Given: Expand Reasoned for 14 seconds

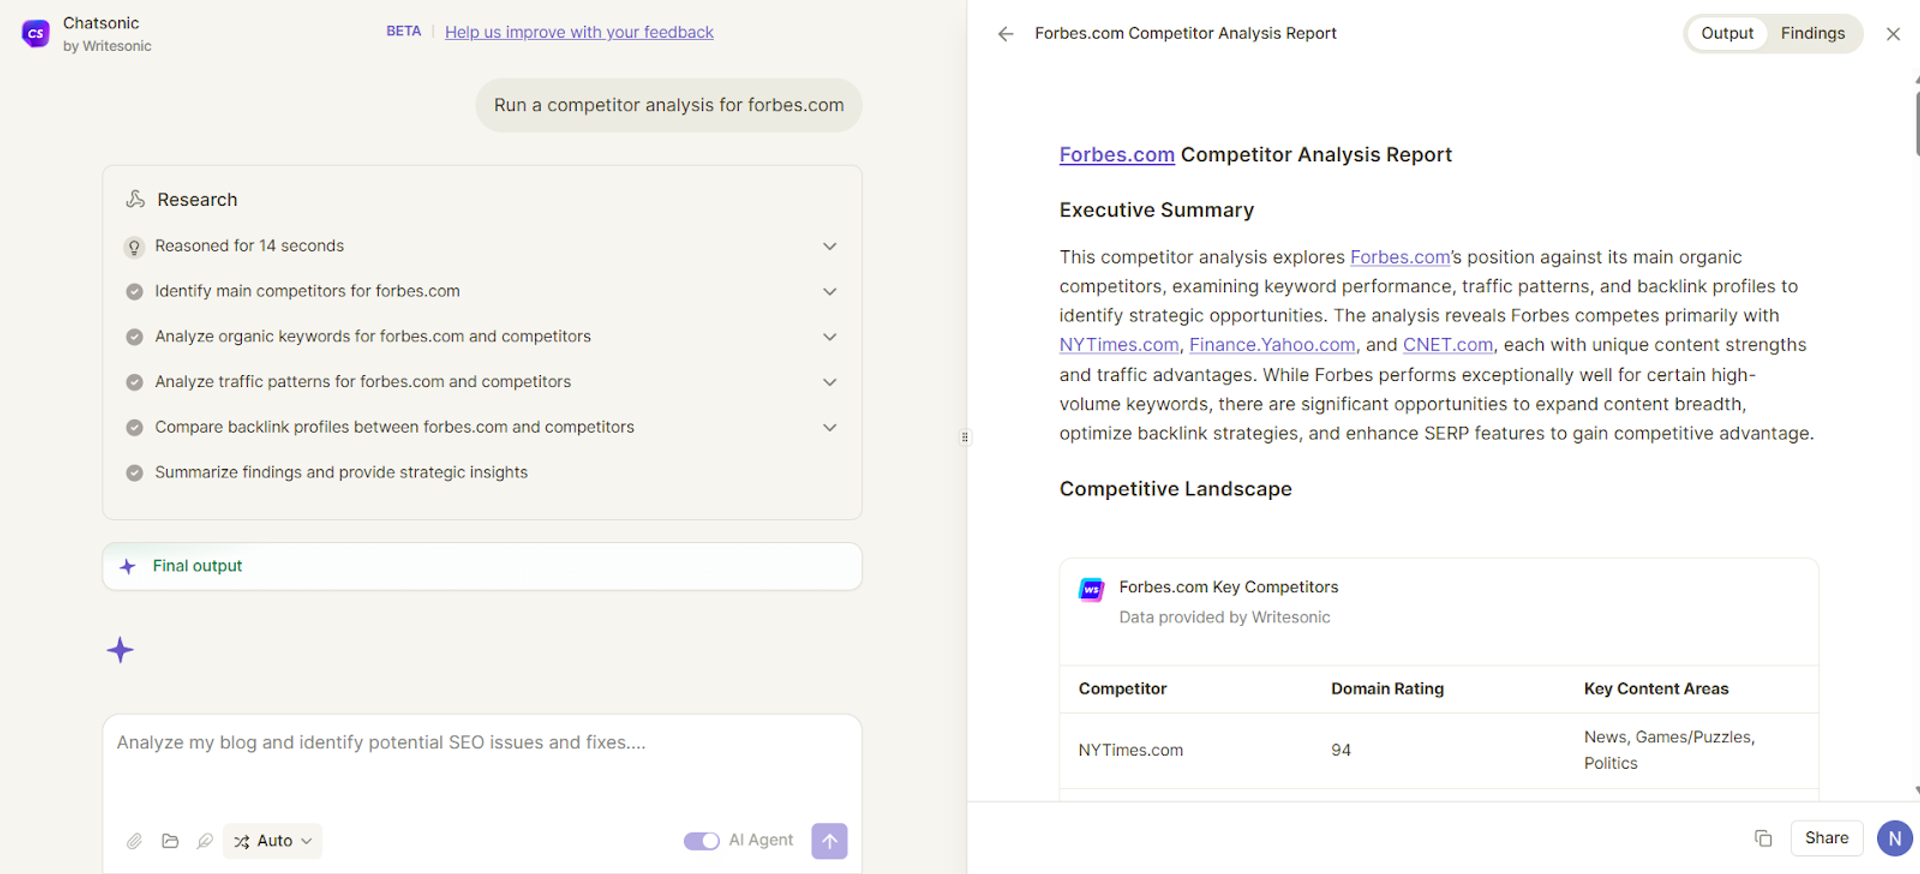Looking at the screenshot, I should [x=829, y=246].
